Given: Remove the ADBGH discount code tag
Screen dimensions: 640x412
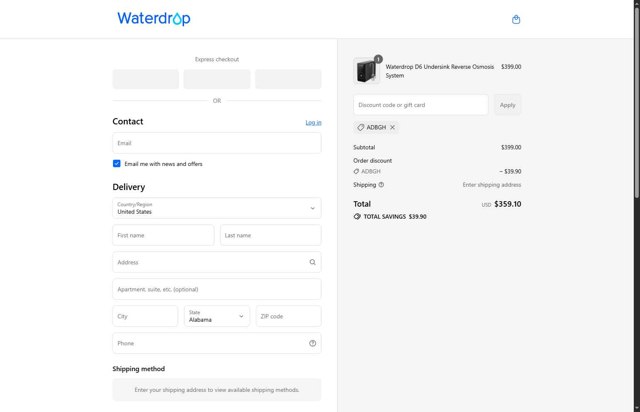Looking at the screenshot, I should 392,127.
